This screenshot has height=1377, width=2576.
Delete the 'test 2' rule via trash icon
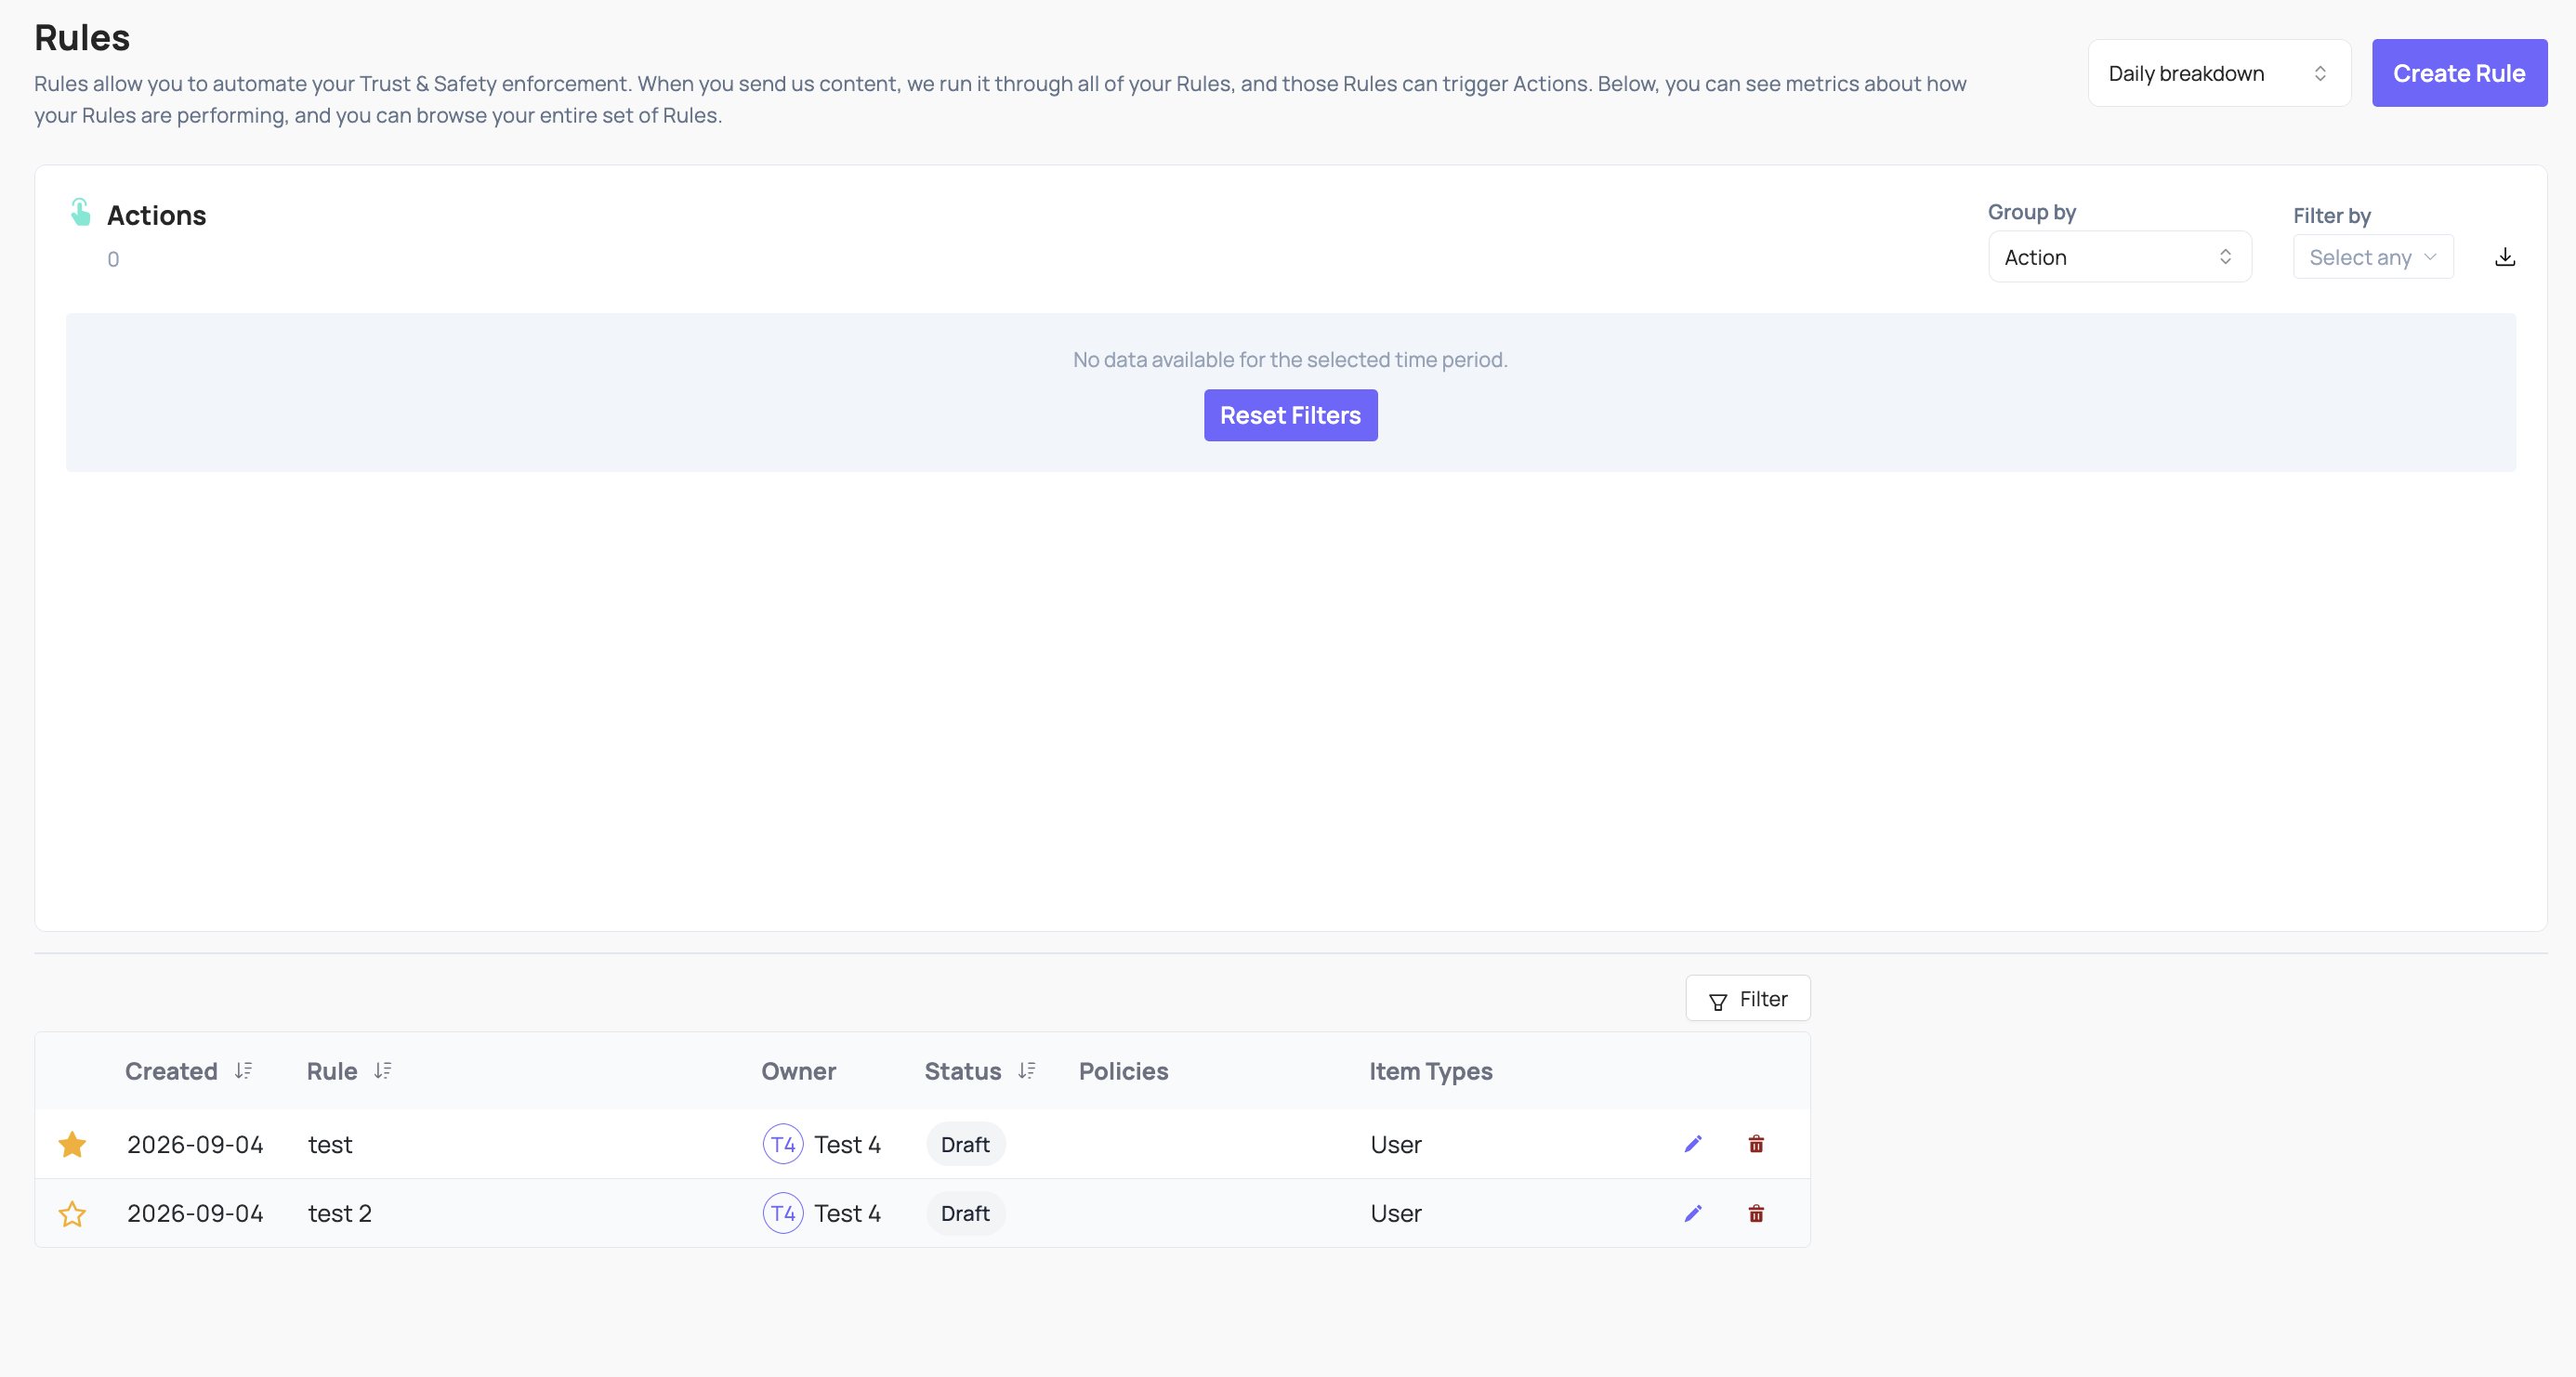1756,1213
